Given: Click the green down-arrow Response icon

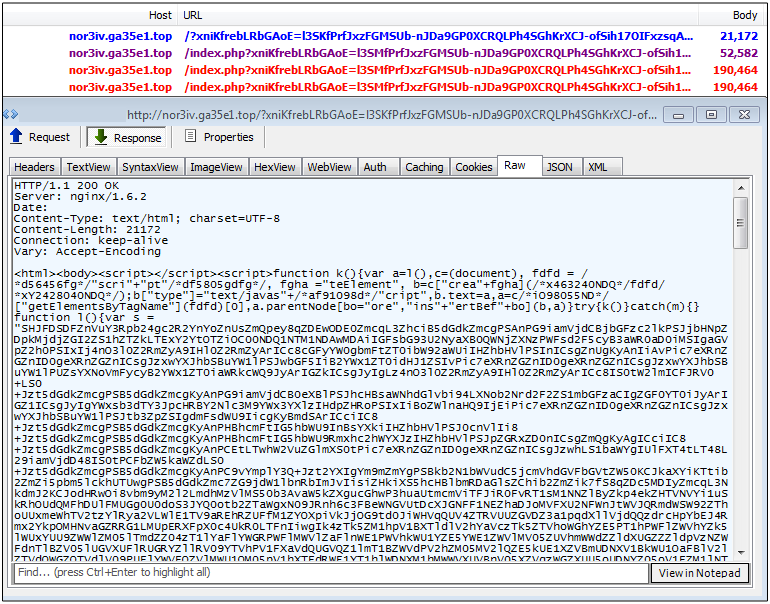Looking at the screenshot, I should point(101,137).
